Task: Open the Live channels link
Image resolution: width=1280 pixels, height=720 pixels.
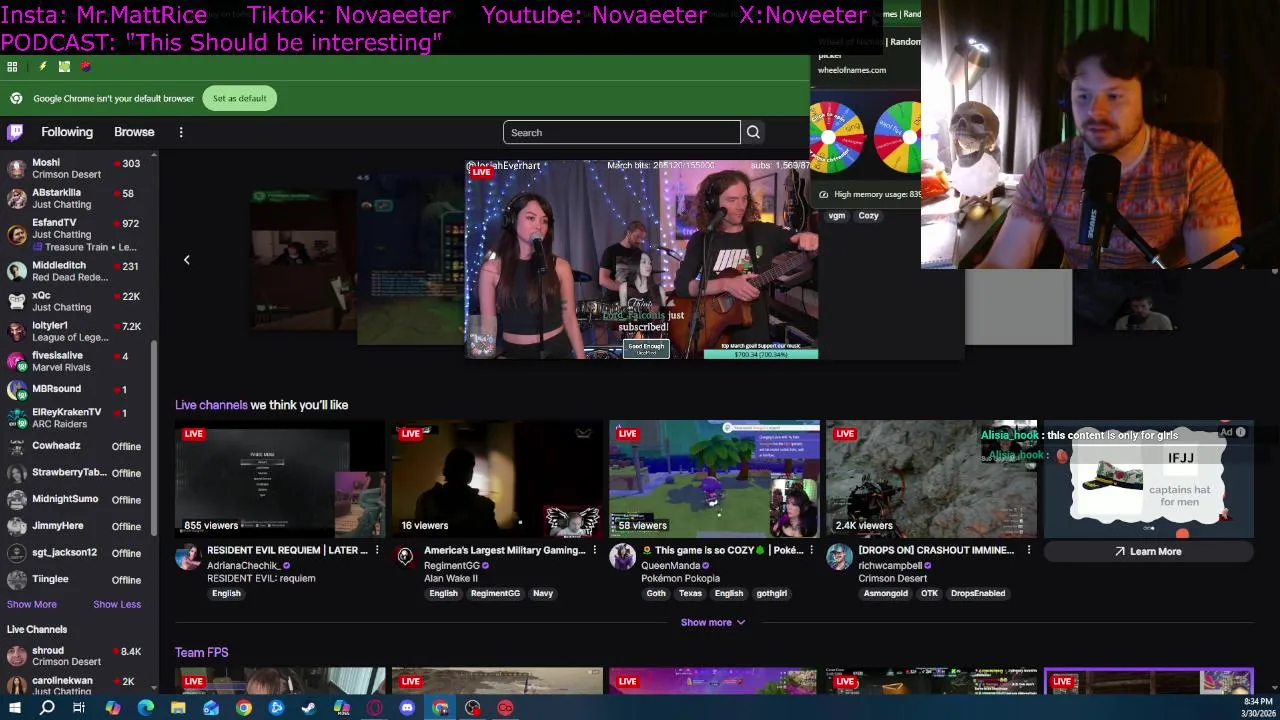Action: click(211, 405)
